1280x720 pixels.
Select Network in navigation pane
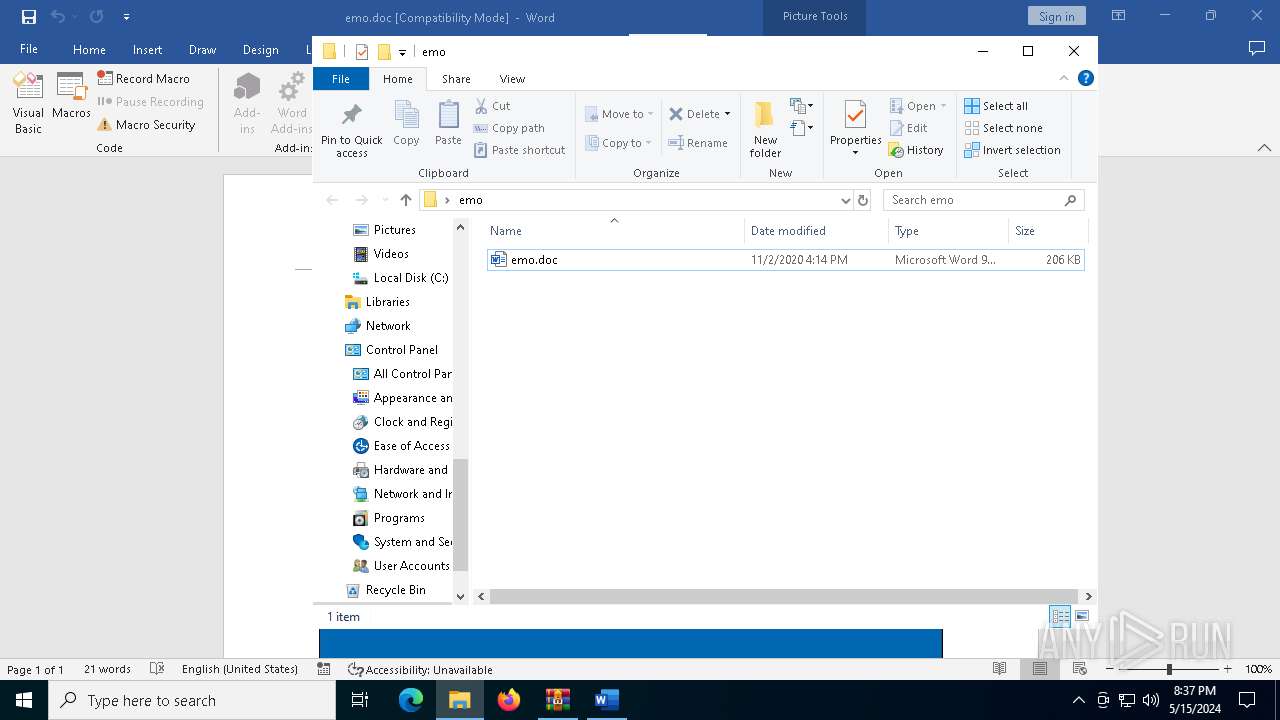pos(377,326)
